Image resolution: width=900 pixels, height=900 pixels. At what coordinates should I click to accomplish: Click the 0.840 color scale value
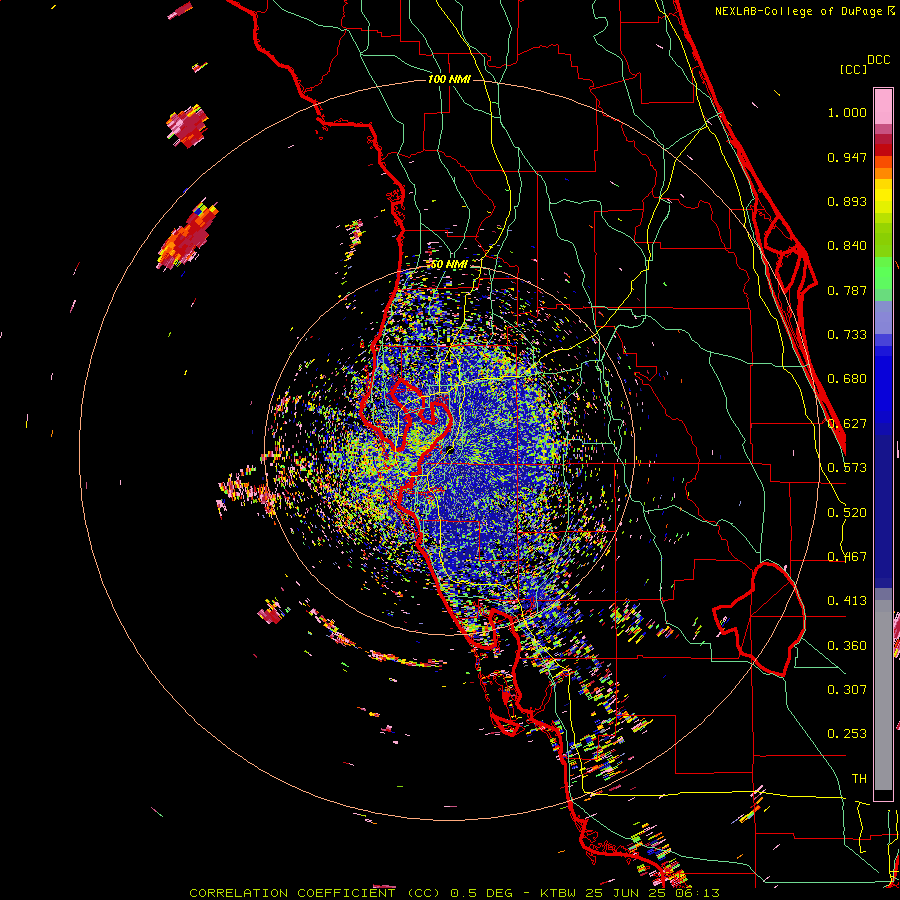(x=847, y=246)
